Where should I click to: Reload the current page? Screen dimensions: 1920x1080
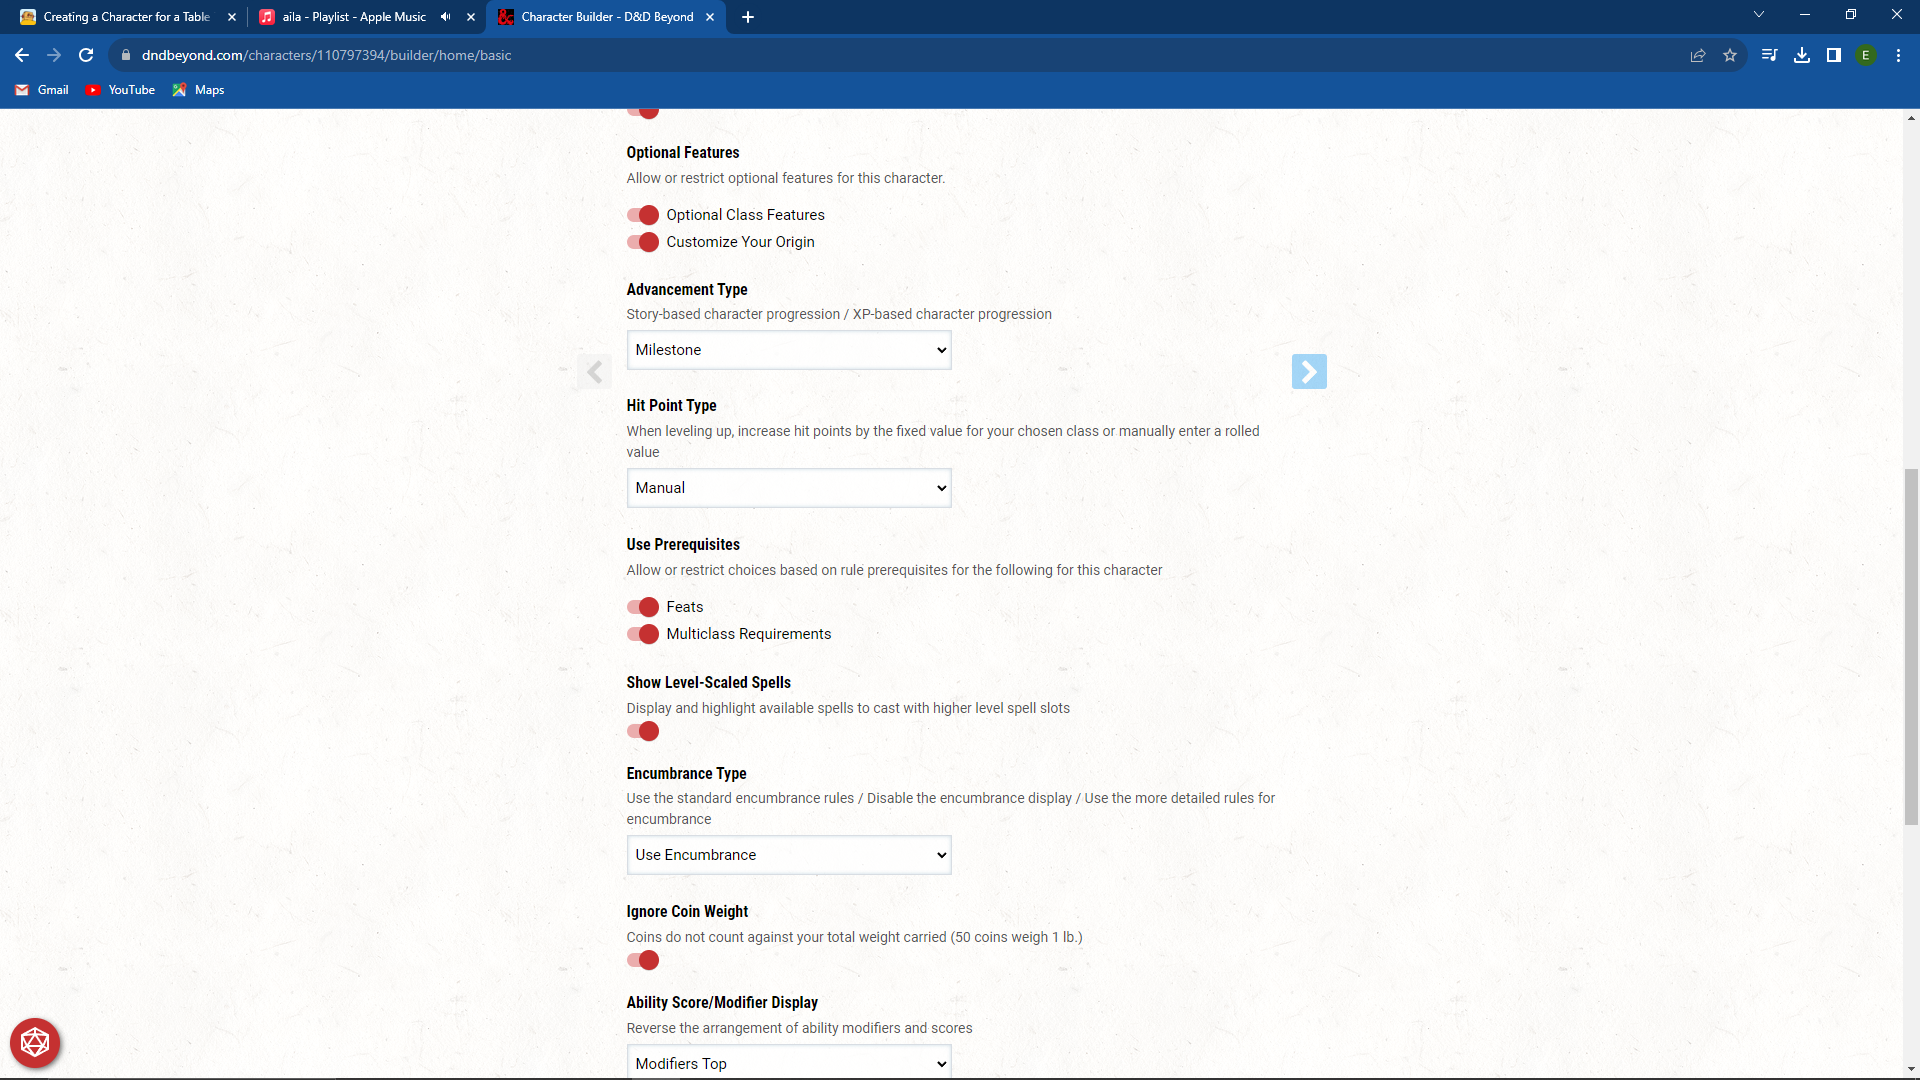[x=85, y=55]
